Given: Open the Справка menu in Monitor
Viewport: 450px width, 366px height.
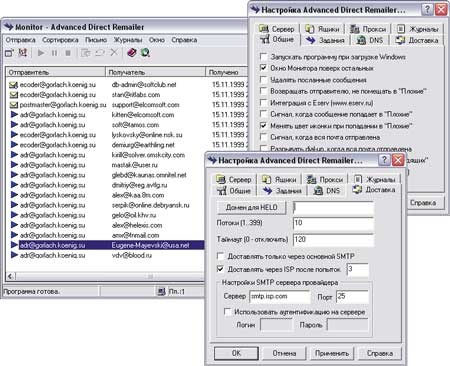Looking at the screenshot, I should 184,40.
